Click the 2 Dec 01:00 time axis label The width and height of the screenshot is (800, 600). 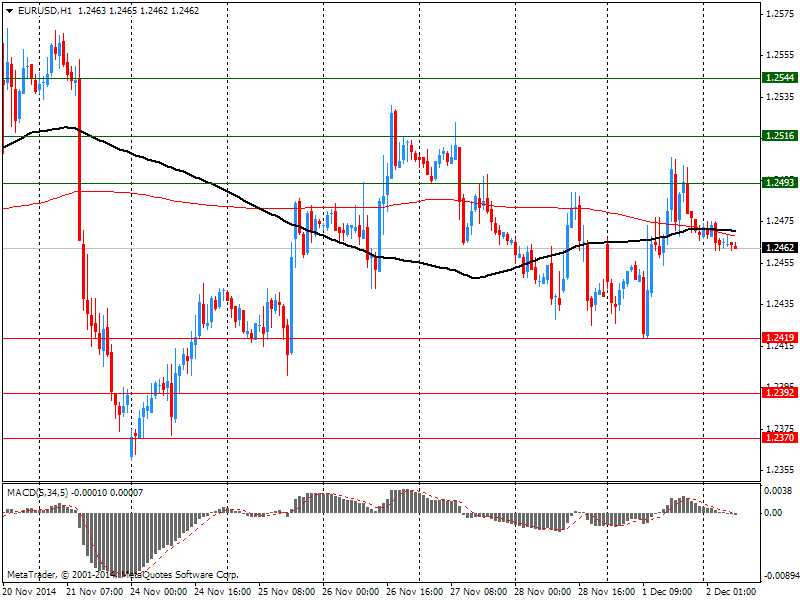coord(731,592)
